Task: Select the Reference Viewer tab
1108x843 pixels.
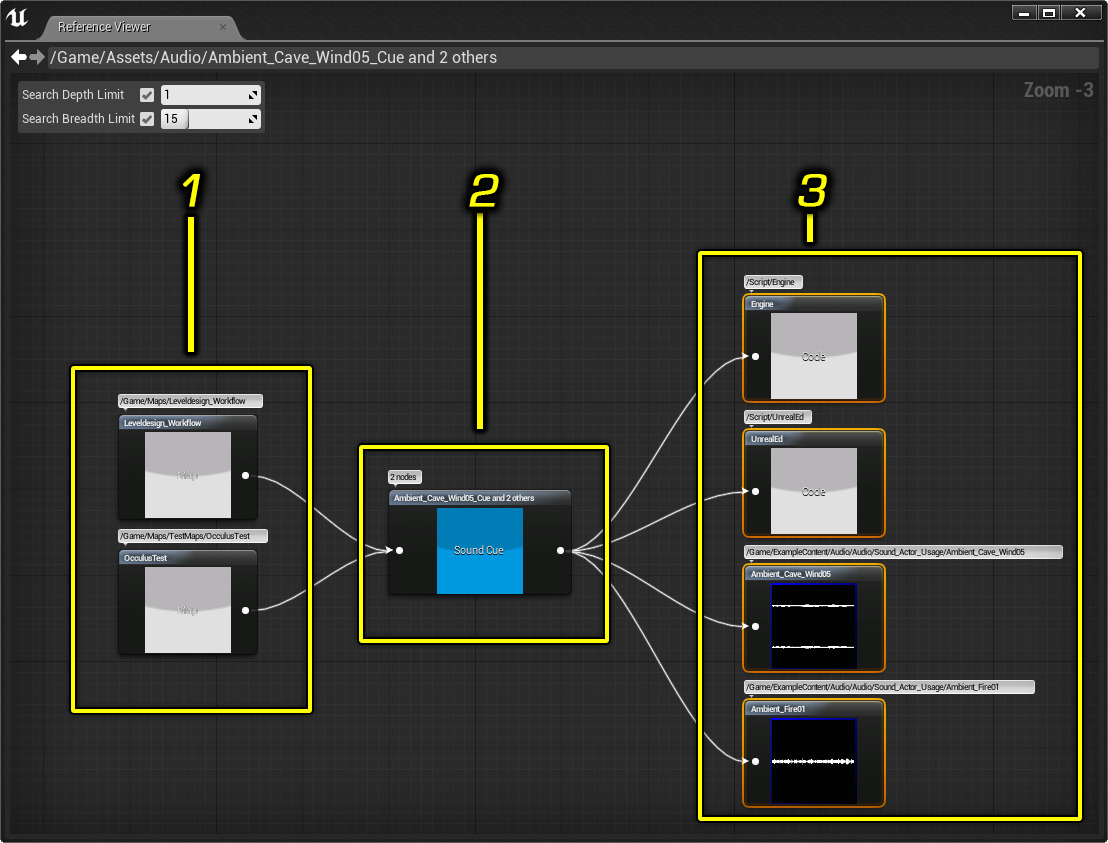Action: pyautogui.click(x=104, y=27)
